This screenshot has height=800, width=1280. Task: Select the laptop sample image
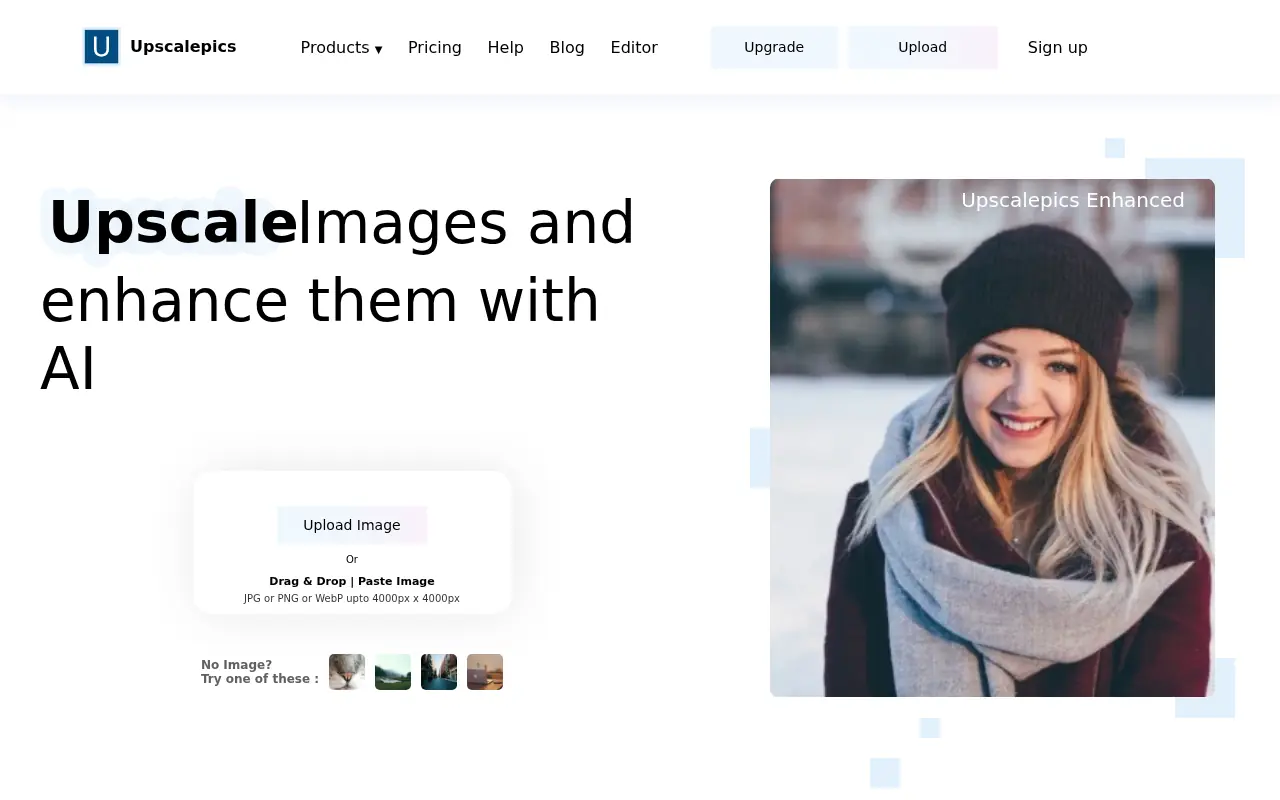(485, 671)
